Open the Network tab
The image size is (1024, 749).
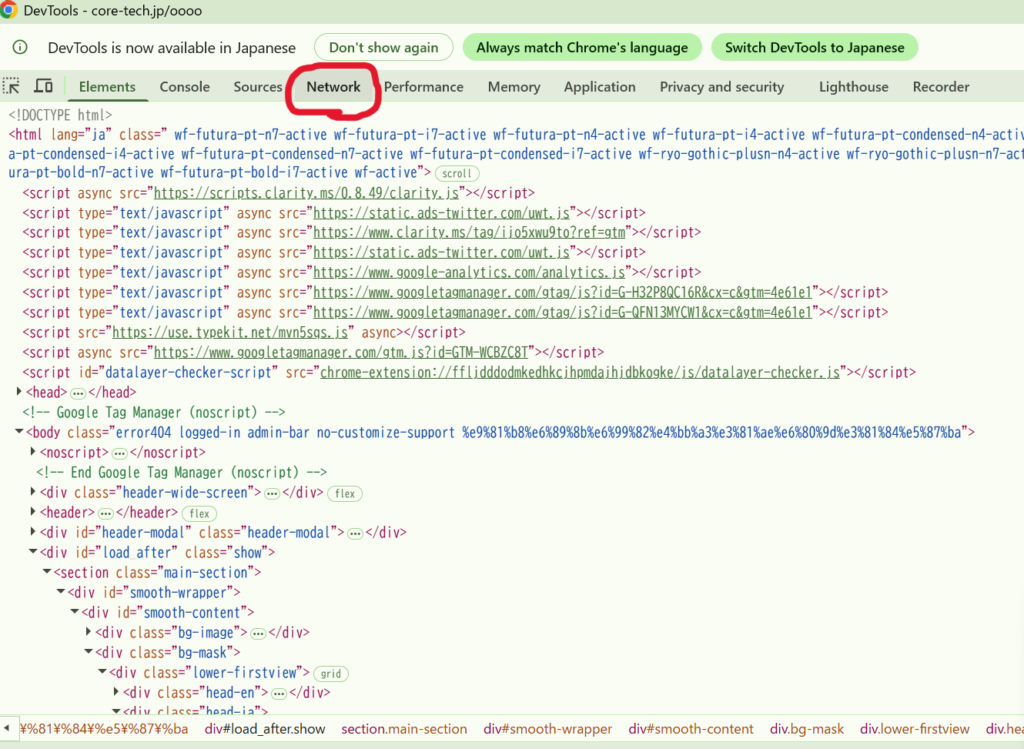333,87
